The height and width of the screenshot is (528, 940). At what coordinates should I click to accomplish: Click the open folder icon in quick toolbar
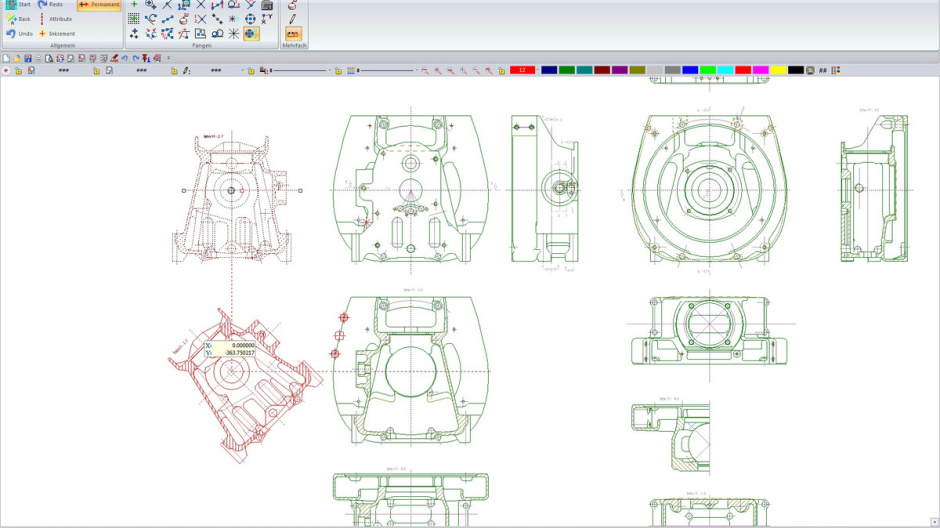coord(16,58)
